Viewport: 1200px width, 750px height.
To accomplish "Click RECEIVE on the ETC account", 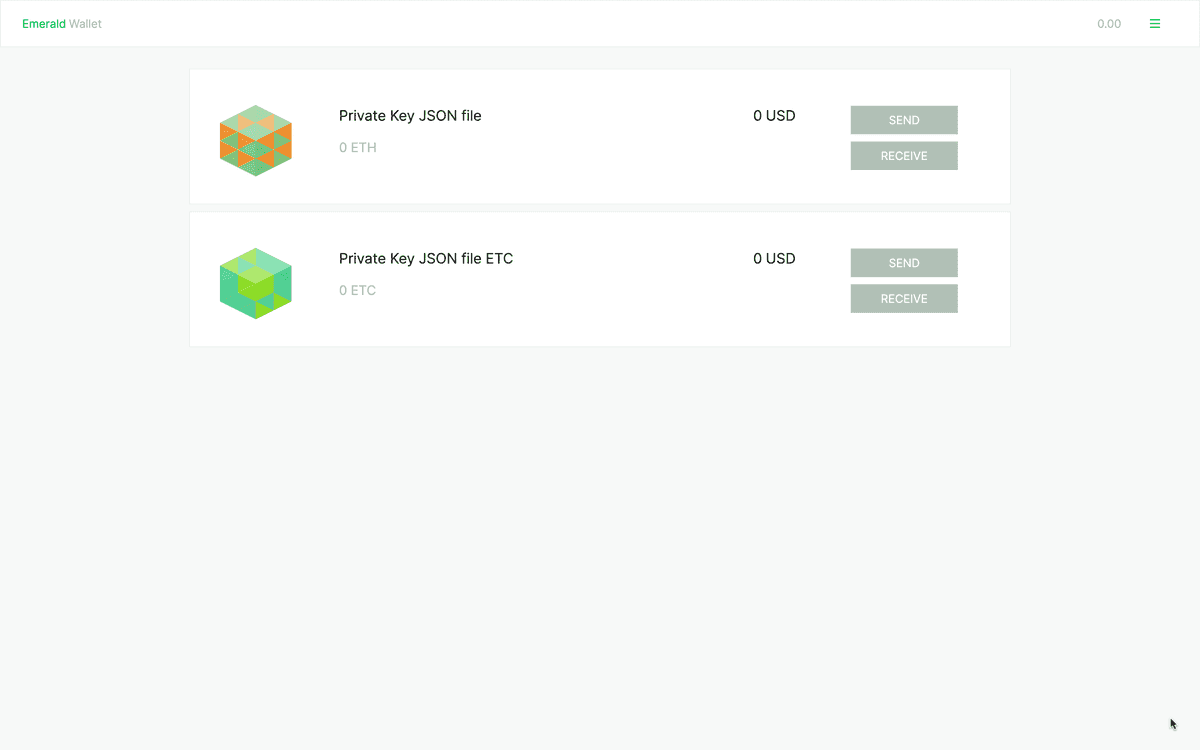I will [x=903, y=298].
